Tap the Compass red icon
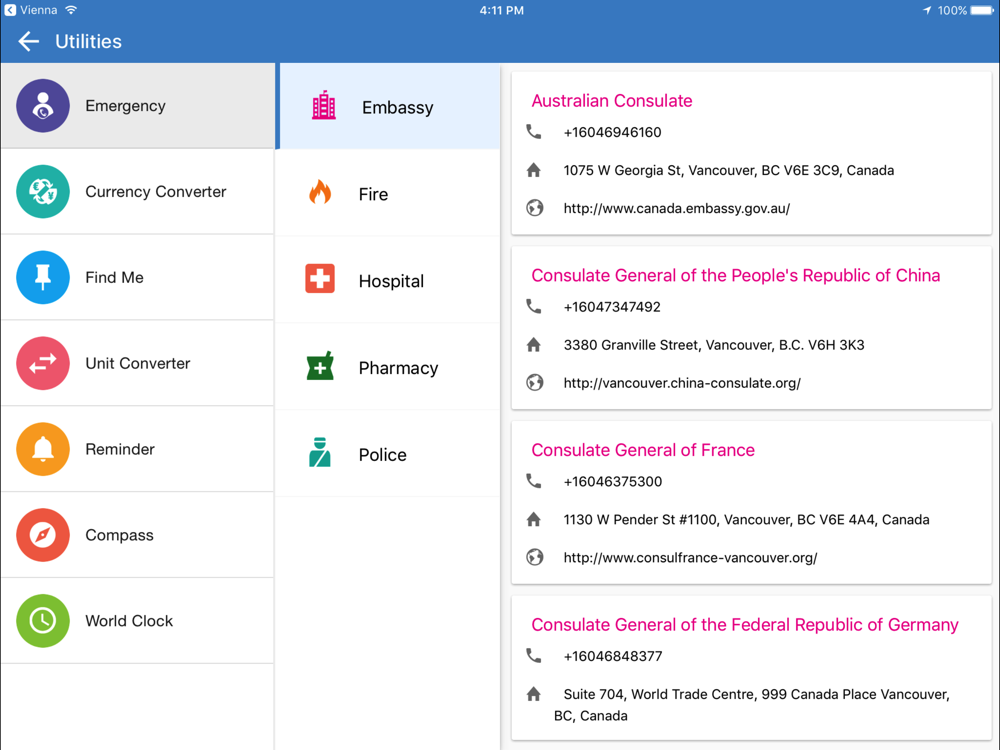Screen dimensions: 1000x750 pos(43,535)
